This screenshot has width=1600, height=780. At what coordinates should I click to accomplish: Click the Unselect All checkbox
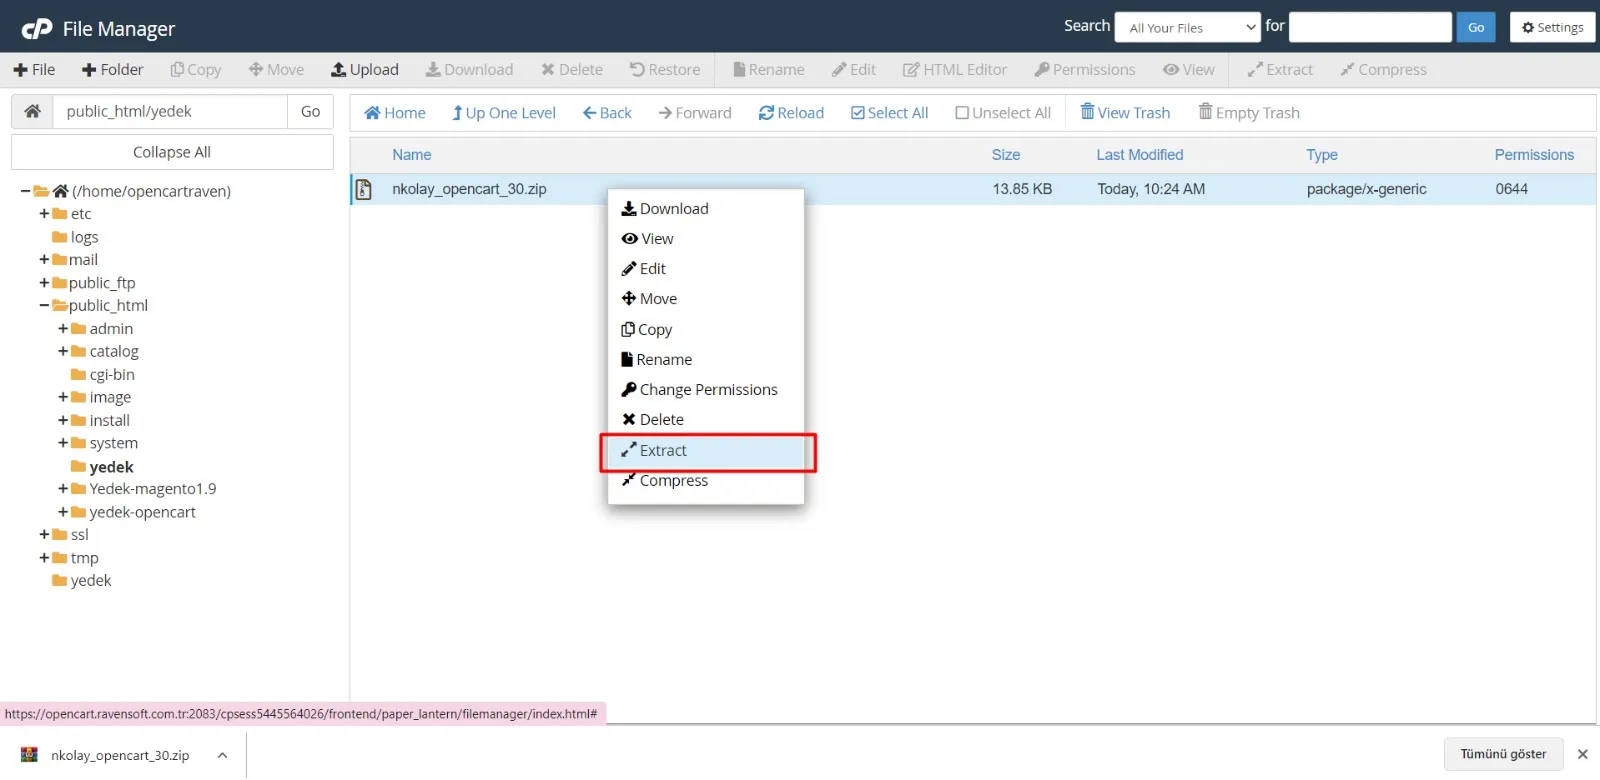click(x=962, y=113)
